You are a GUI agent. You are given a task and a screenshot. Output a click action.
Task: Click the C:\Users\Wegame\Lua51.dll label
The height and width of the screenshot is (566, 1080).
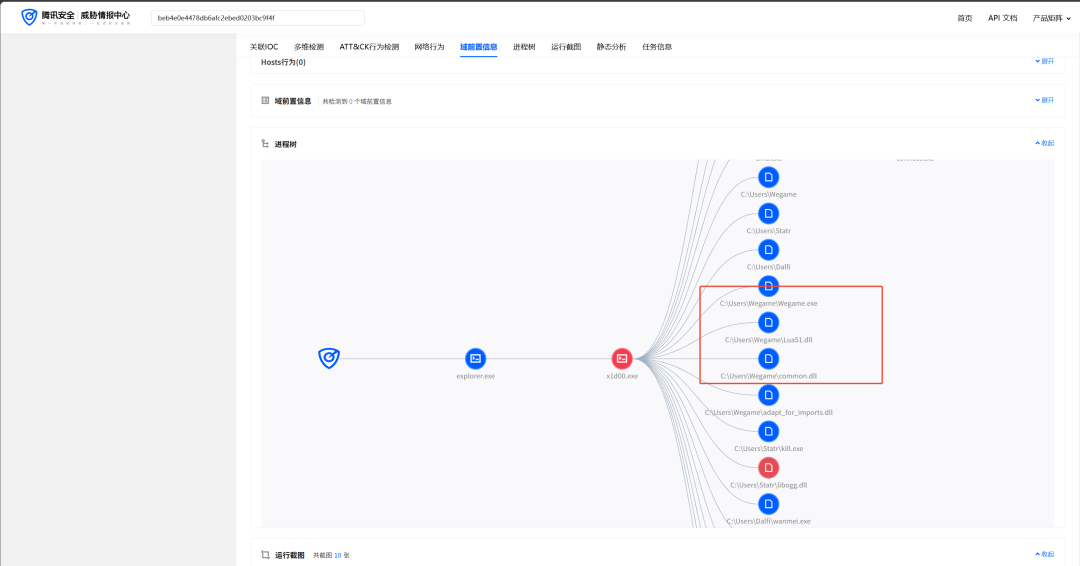pyautogui.click(x=769, y=340)
